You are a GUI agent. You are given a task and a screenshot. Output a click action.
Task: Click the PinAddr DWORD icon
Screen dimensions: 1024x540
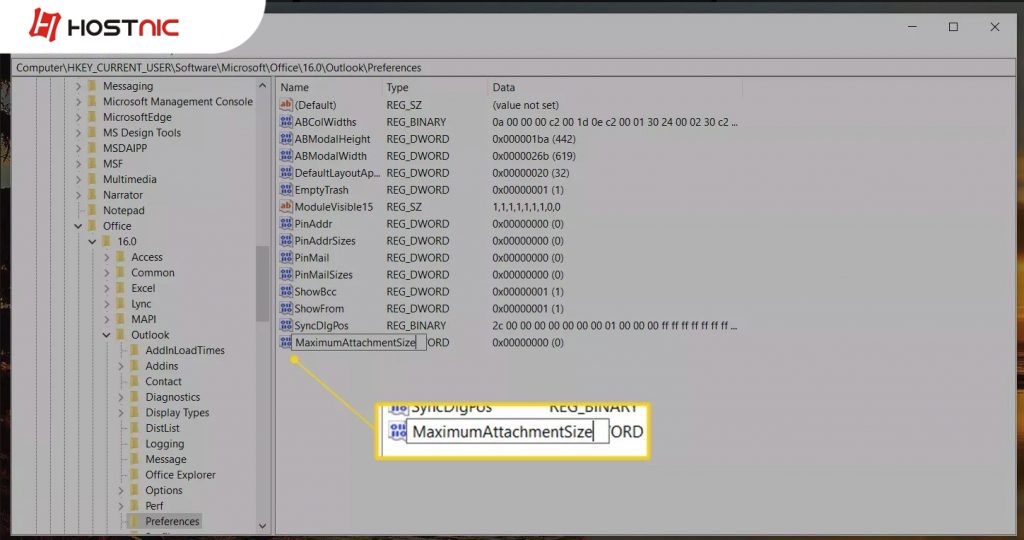[x=285, y=223]
